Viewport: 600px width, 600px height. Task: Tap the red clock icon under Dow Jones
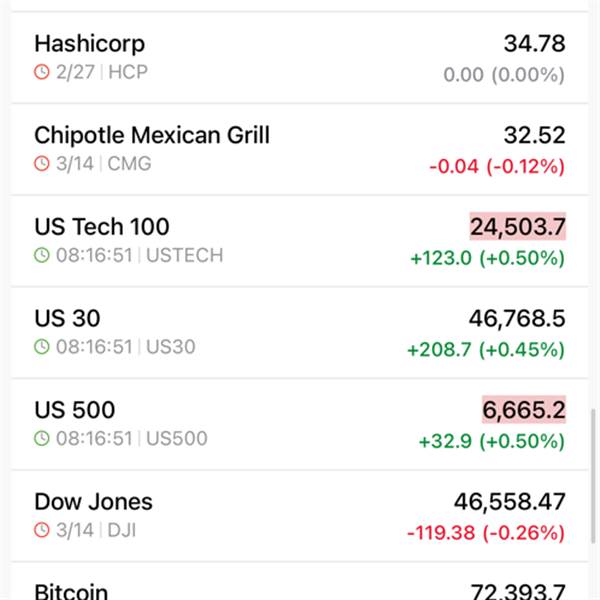click(41, 531)
